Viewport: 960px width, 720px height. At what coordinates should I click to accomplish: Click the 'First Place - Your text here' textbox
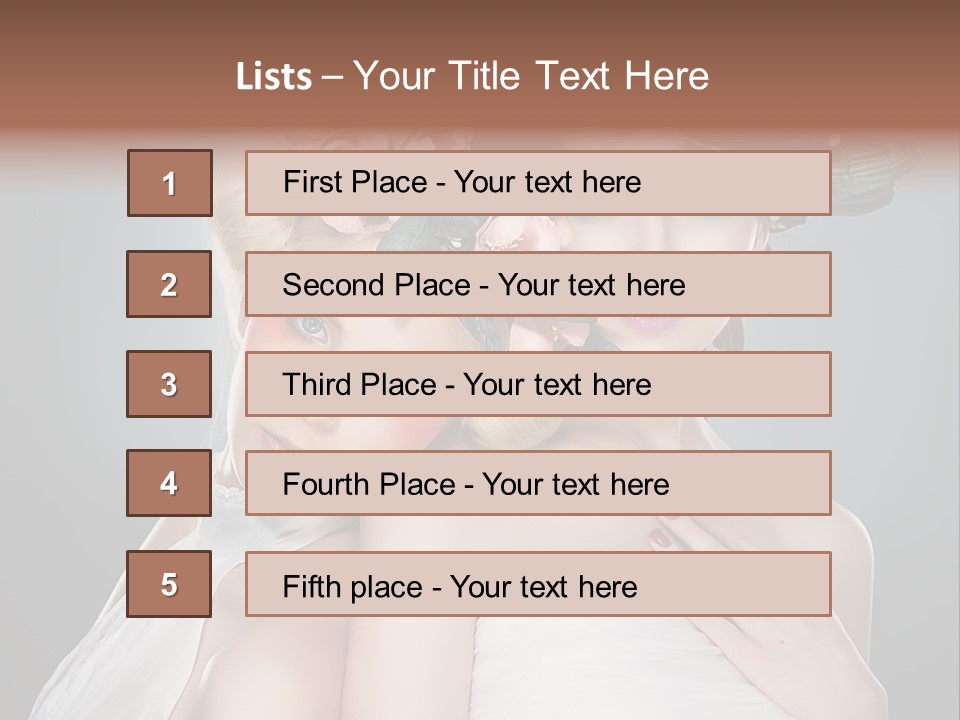click(538, 183)
